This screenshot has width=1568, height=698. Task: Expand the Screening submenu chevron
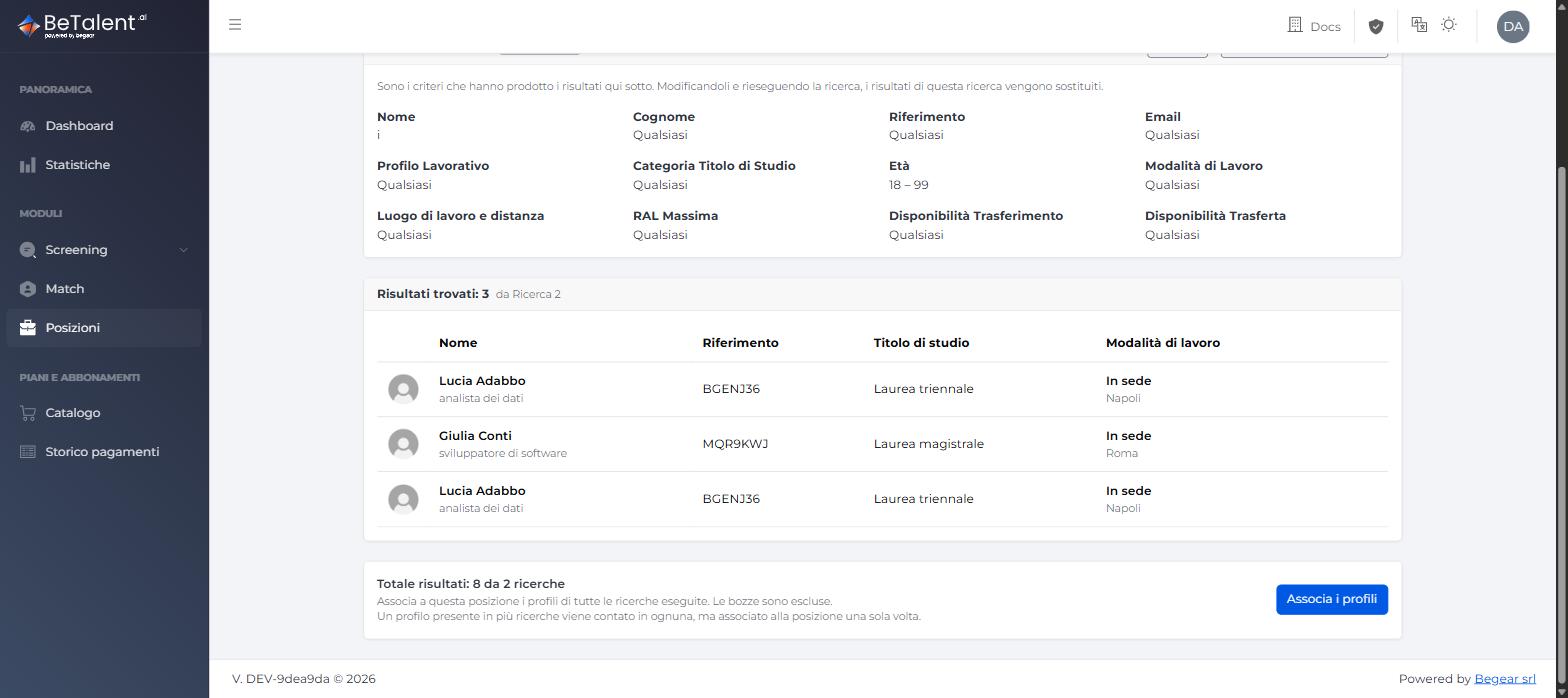[183, 250]
